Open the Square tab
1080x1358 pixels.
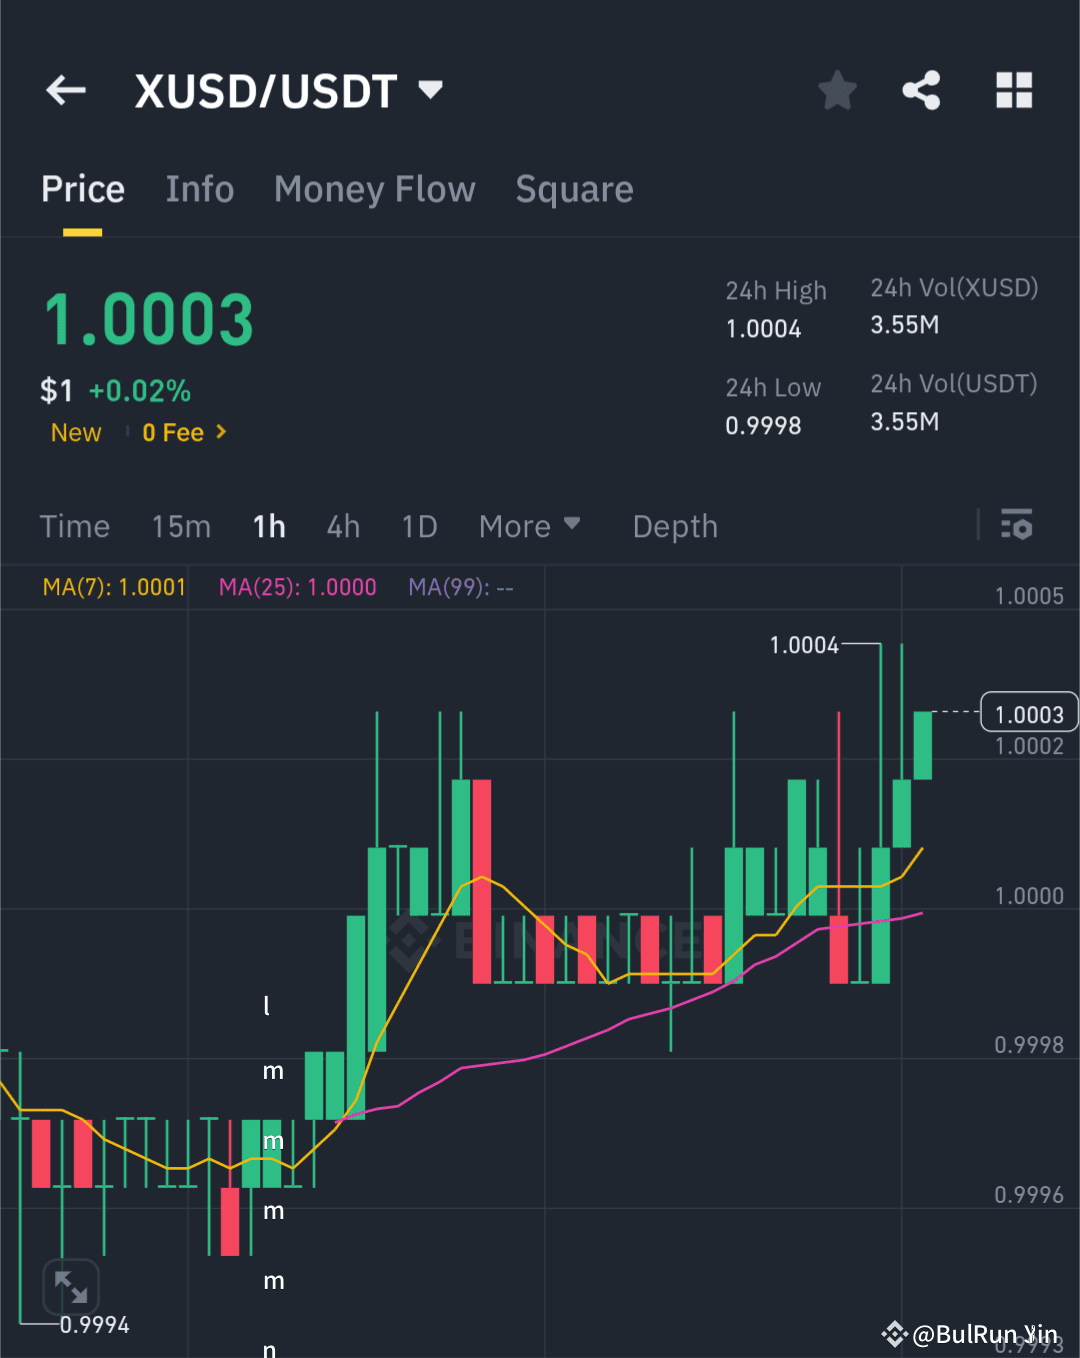click(x=574, y=189)
